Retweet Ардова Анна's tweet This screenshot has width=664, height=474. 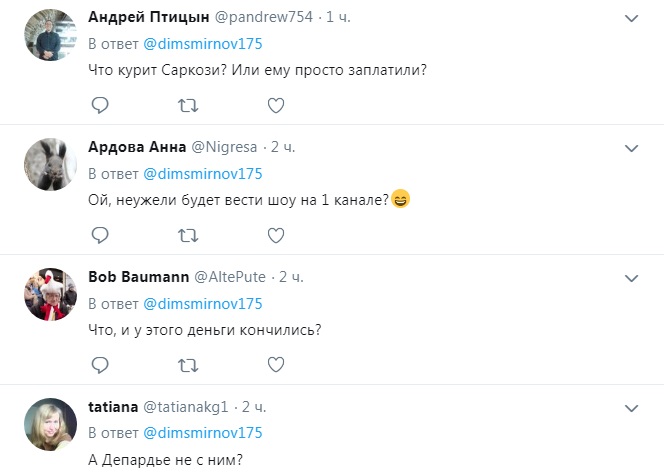(187, 235)
